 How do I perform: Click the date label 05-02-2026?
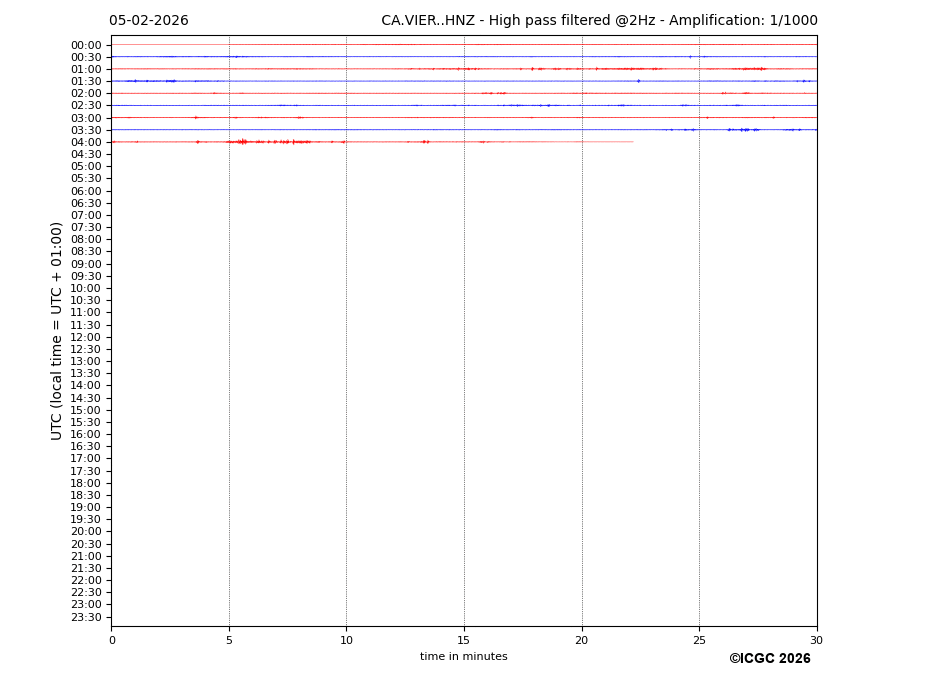(x=148, y=21)
